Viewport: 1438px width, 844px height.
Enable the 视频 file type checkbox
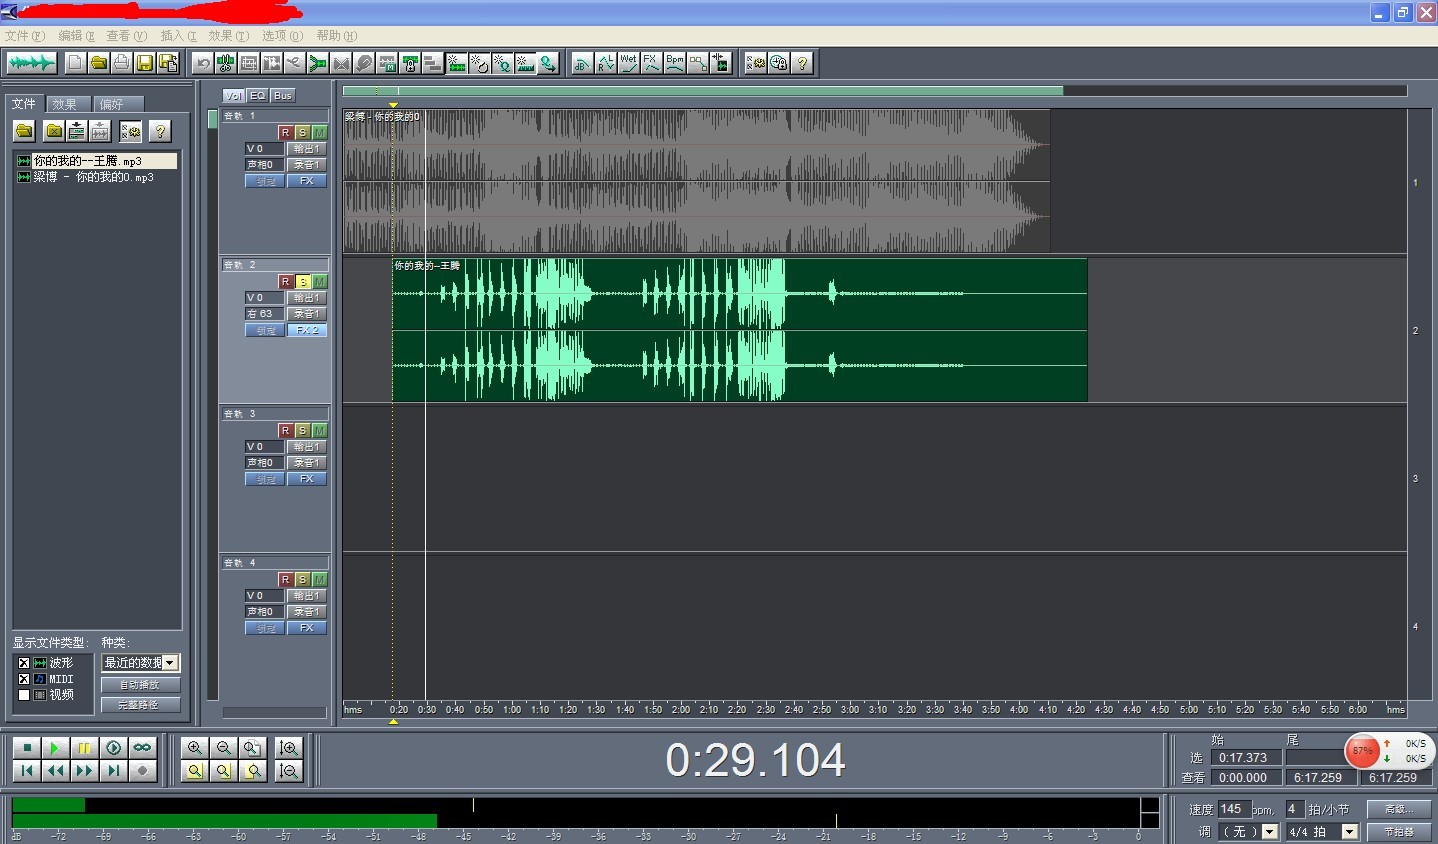click(x=24, y=695)
